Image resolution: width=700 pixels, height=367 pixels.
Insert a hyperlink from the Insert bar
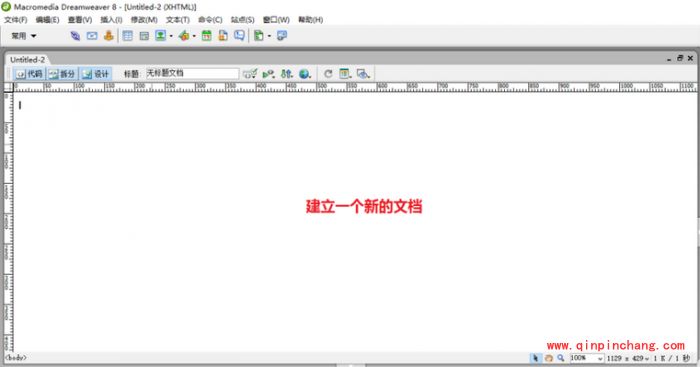[75, 36]
